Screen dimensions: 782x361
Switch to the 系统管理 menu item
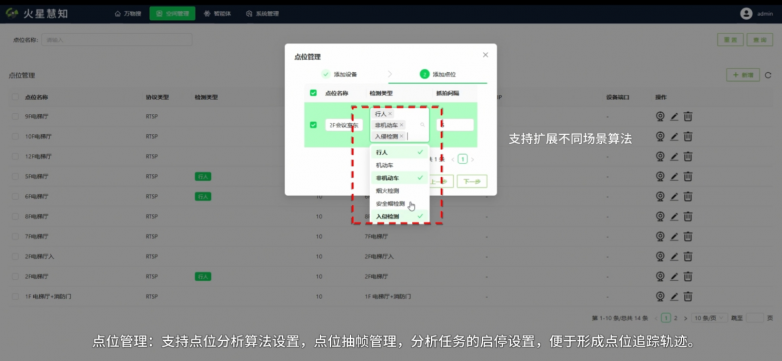(x=262, y=13)
